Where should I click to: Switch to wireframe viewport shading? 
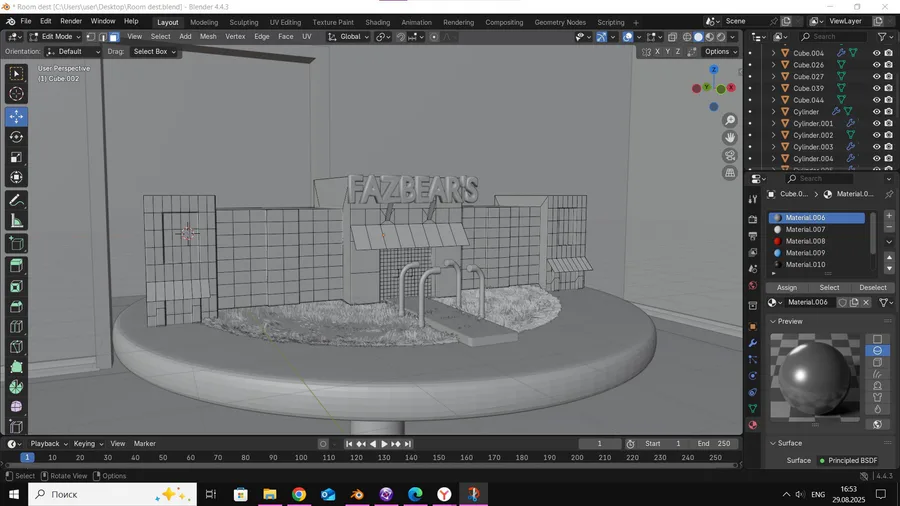[686, 37]
